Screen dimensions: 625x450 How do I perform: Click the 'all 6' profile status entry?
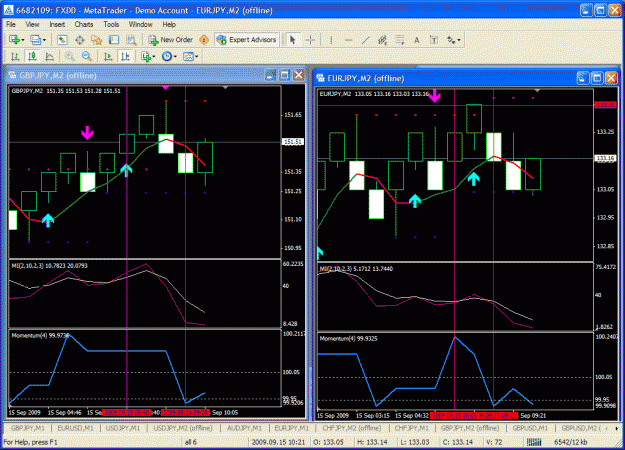point(191,442)
